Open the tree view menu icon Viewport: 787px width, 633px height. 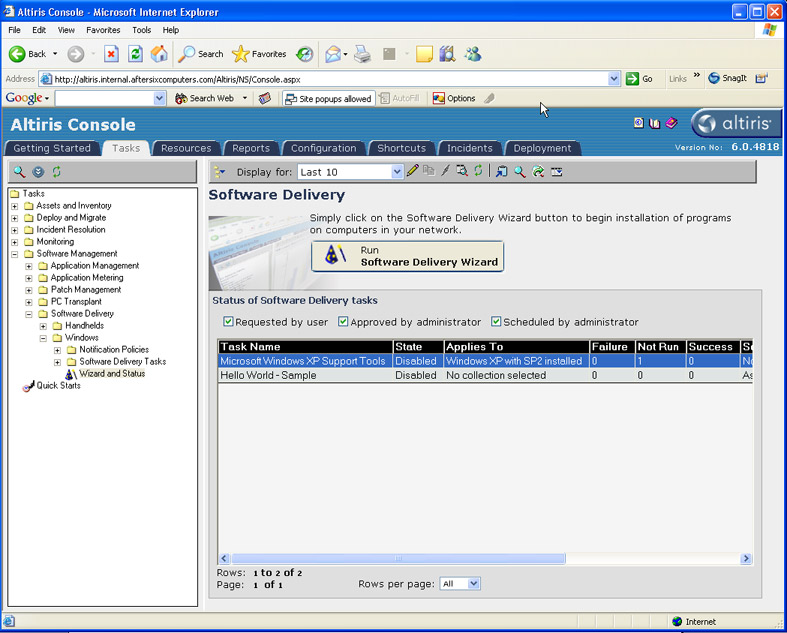coord(219,172)
